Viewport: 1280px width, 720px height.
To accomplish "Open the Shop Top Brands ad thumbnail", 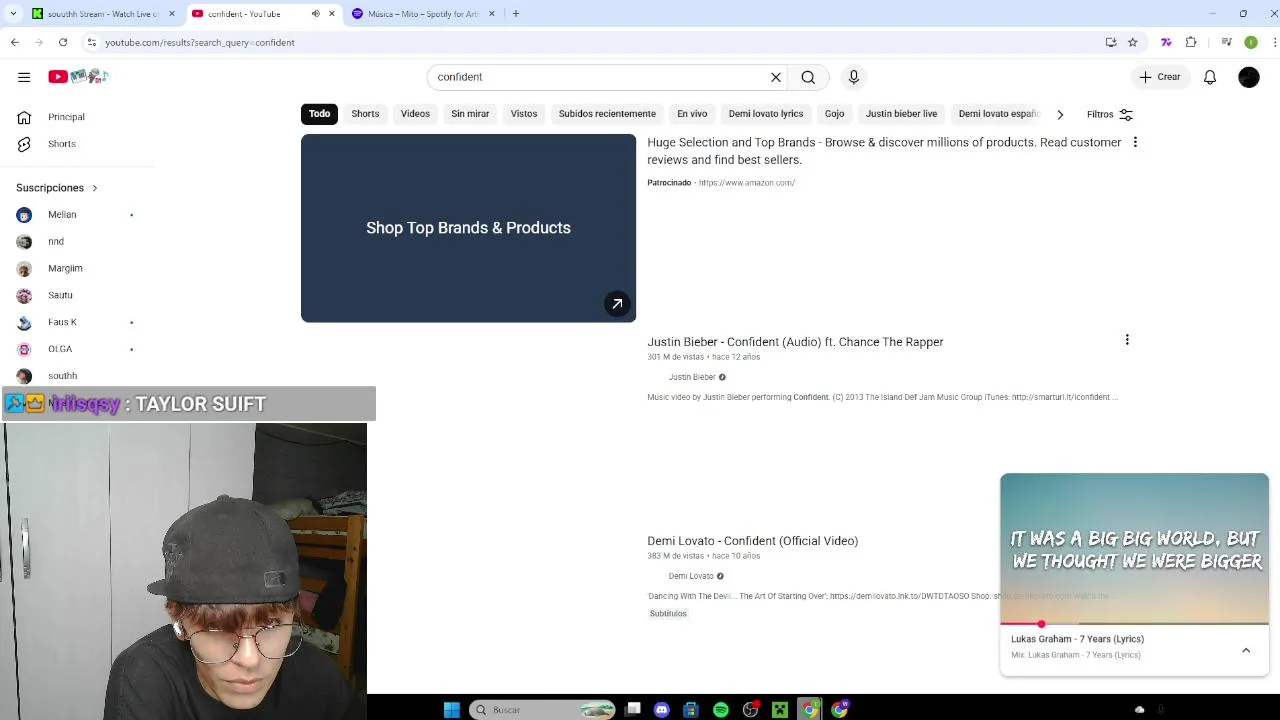I will click(x=468, y=228).
